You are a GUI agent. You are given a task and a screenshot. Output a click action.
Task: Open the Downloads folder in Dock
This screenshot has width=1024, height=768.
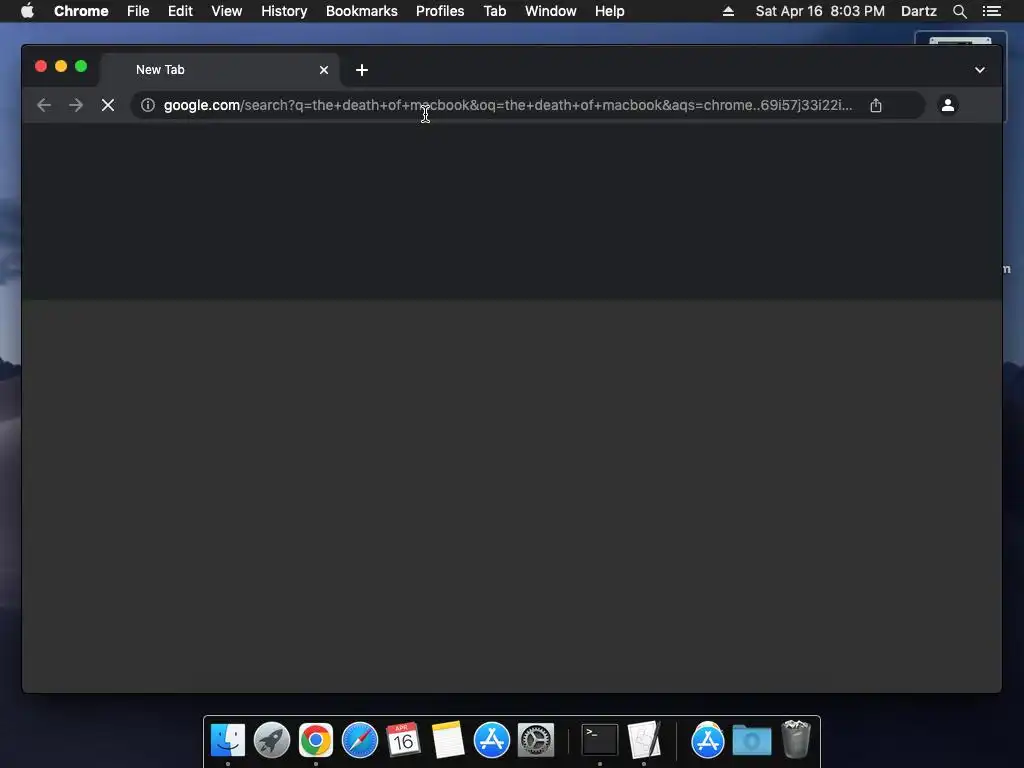point(752,740)
